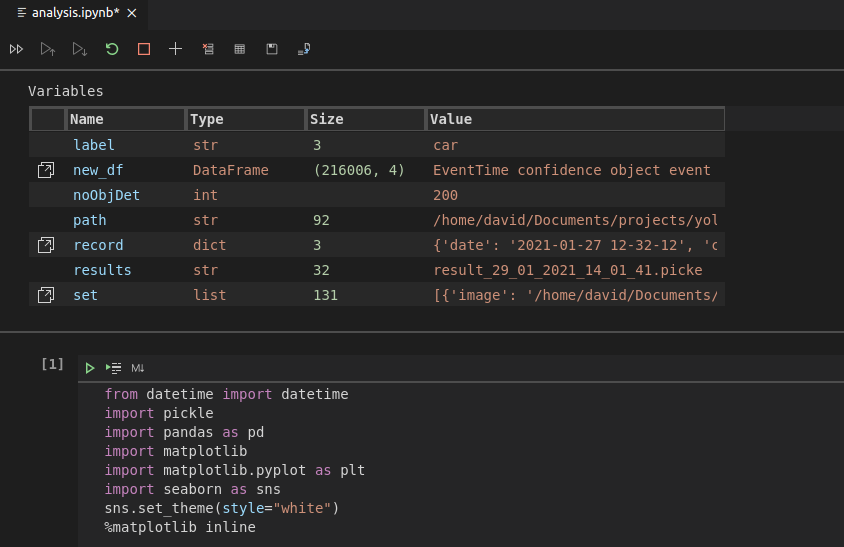The height and width of the screenshot is (547, 844).
Task: Convert cell to Markdown via M↓ icon
Action: [138, 368]
